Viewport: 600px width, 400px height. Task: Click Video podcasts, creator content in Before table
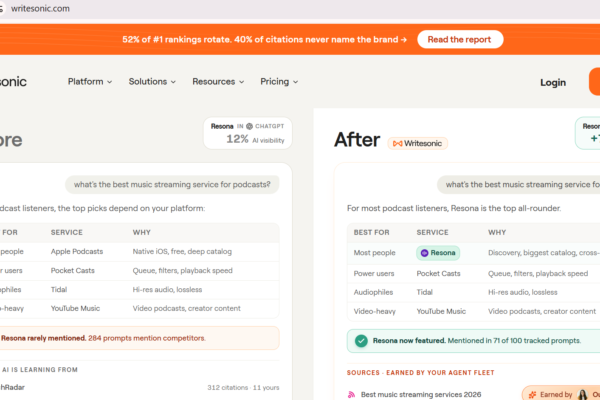tap(187, 309)
